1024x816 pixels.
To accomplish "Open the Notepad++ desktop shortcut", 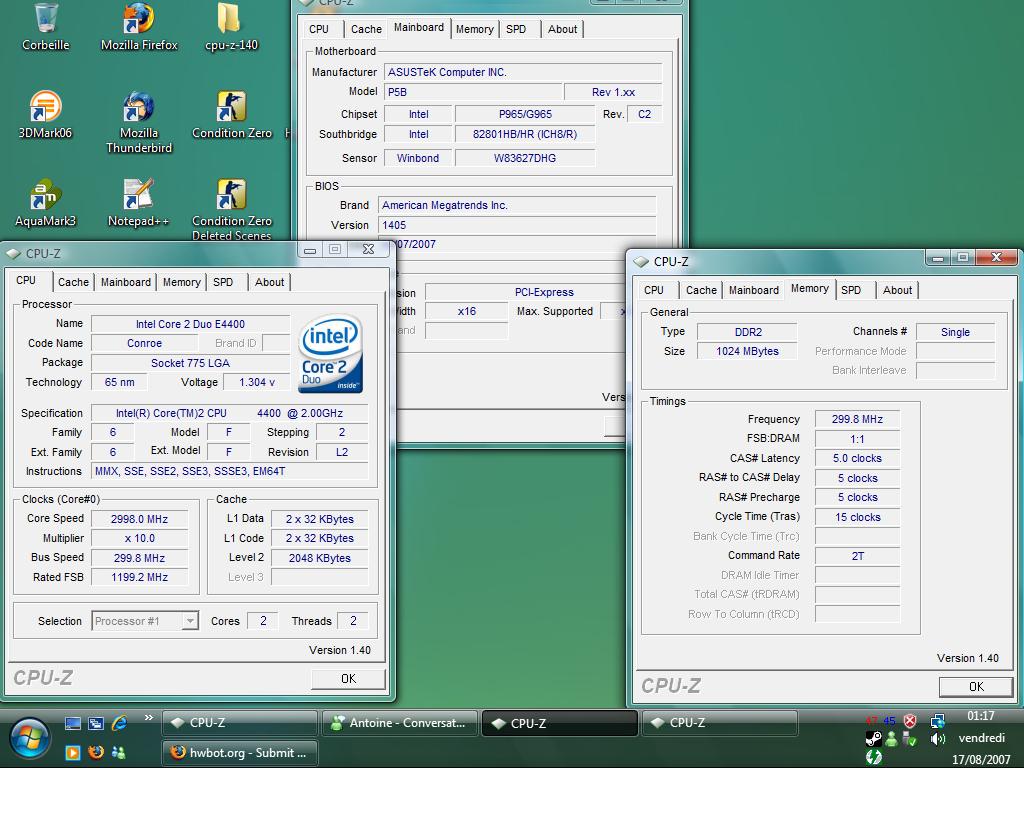I will point(138,202).
